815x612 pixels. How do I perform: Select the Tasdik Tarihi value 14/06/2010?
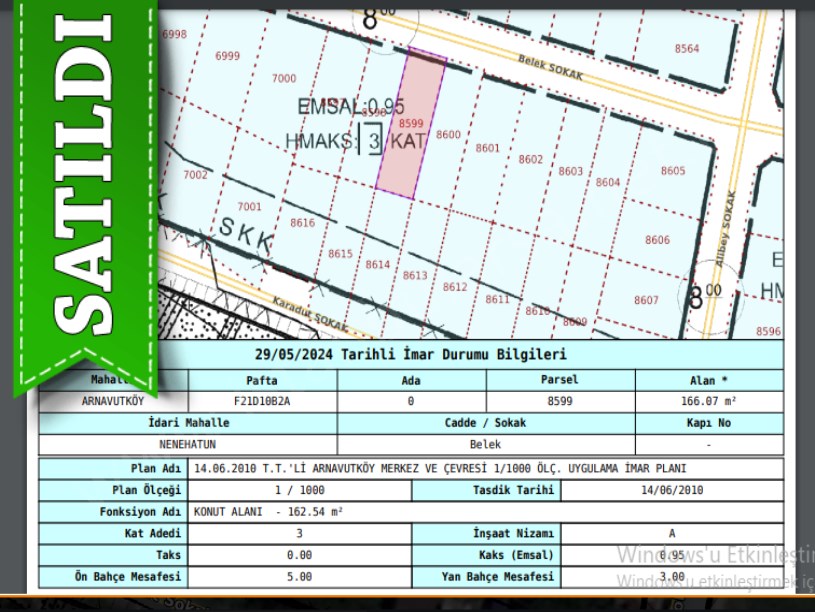click(x=671, y=490)
